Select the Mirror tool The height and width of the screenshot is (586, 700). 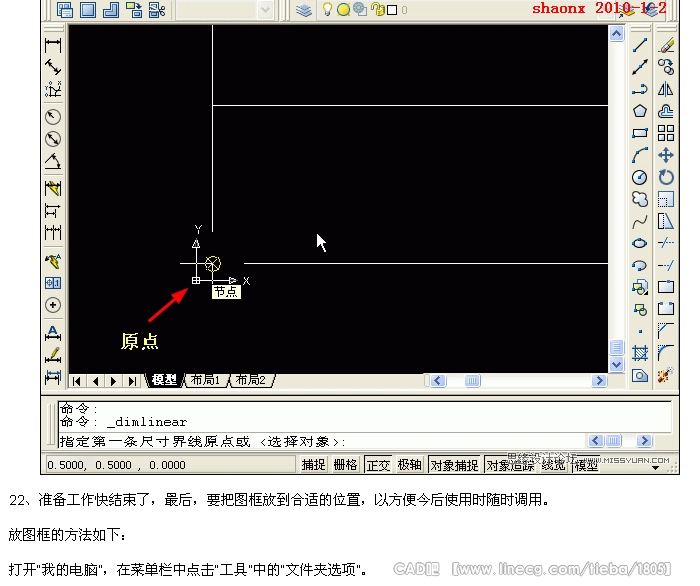pos(666,89)
